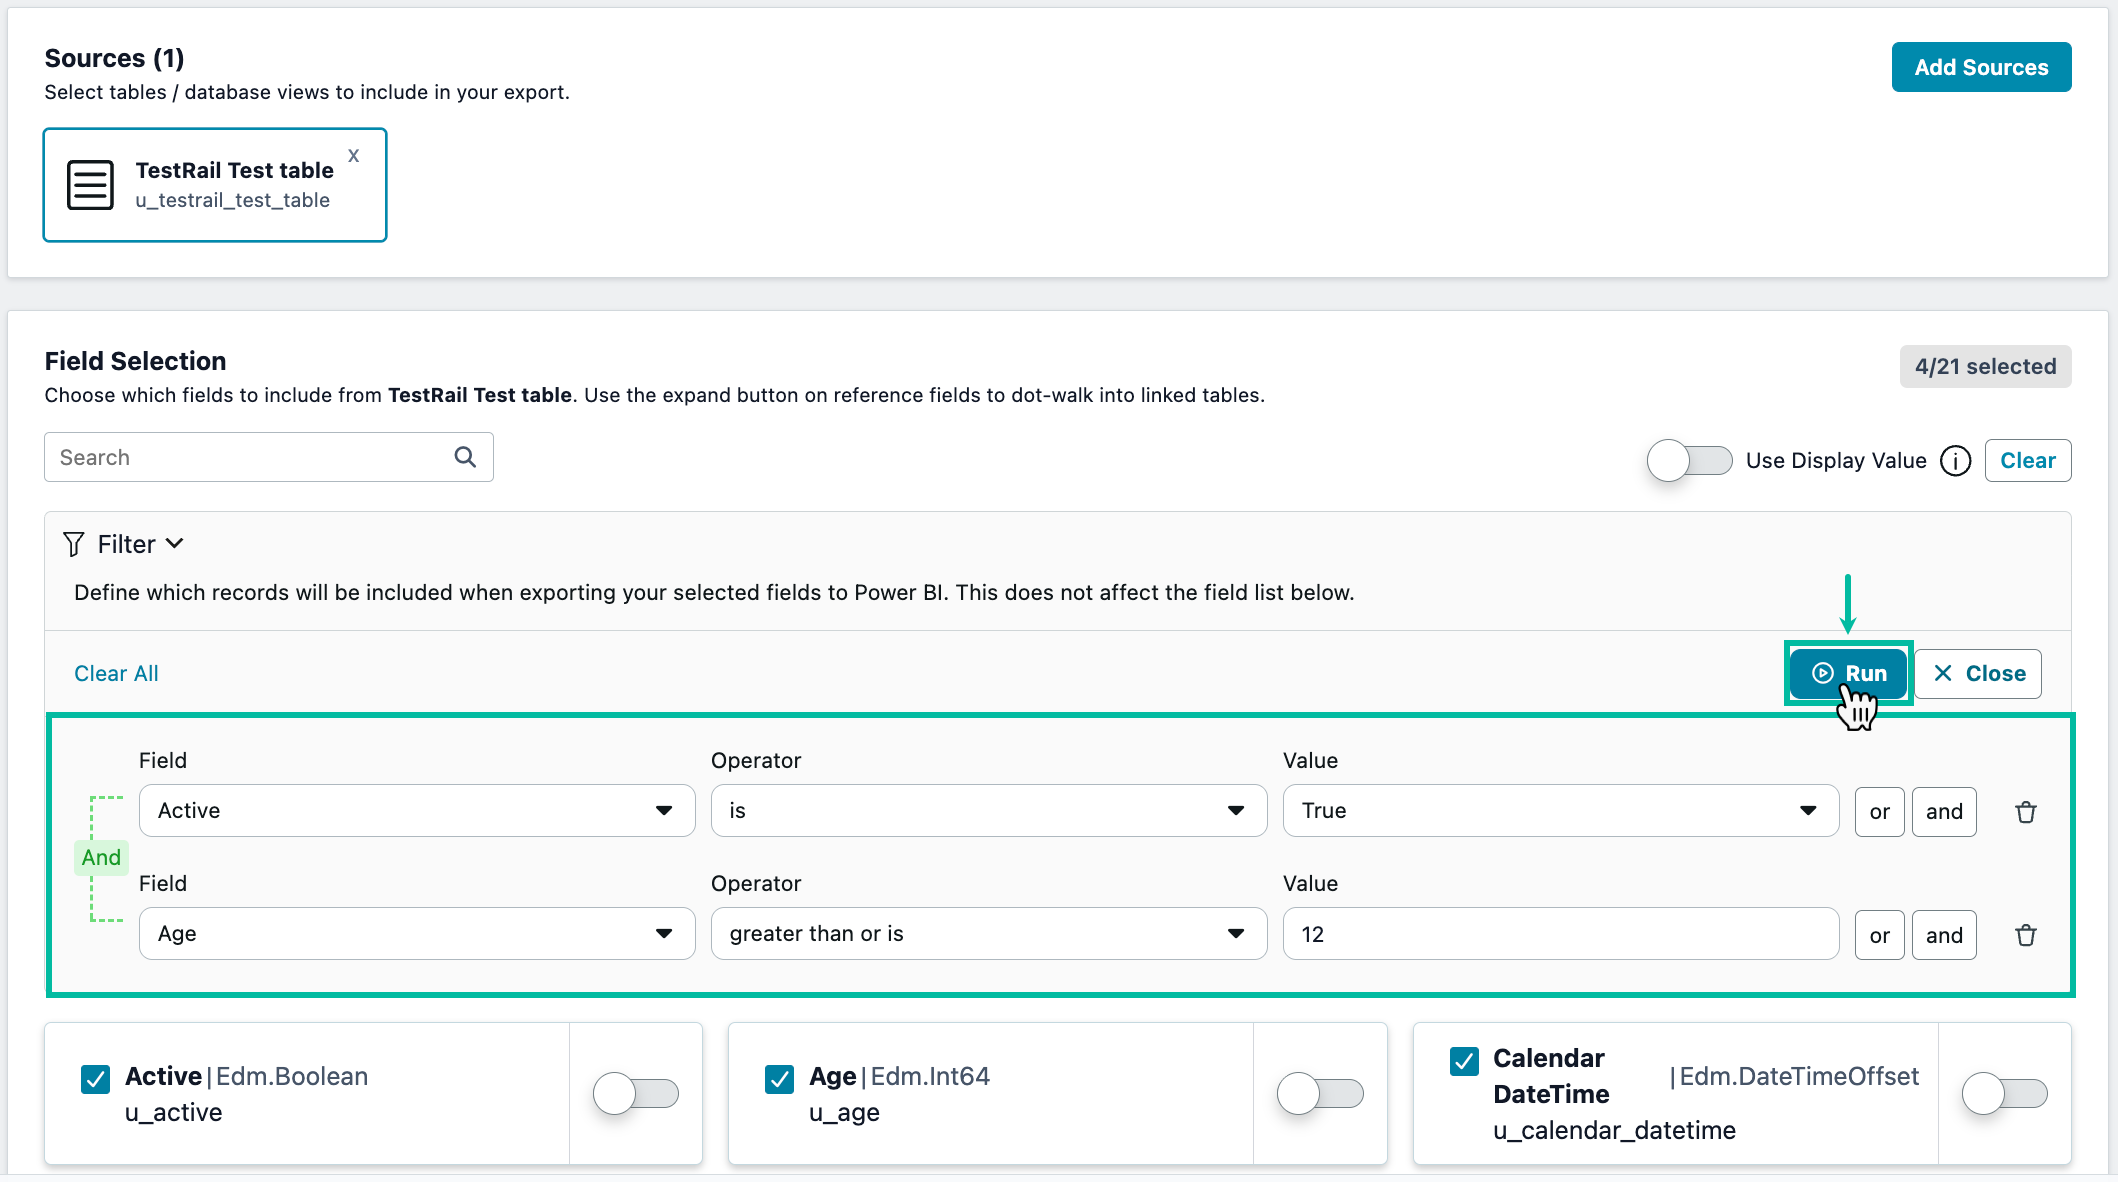Uncheck the Active field checkbox
Viewport: 2118px width, 1182px height.
pyautogui.click(x=96, y=1079)
